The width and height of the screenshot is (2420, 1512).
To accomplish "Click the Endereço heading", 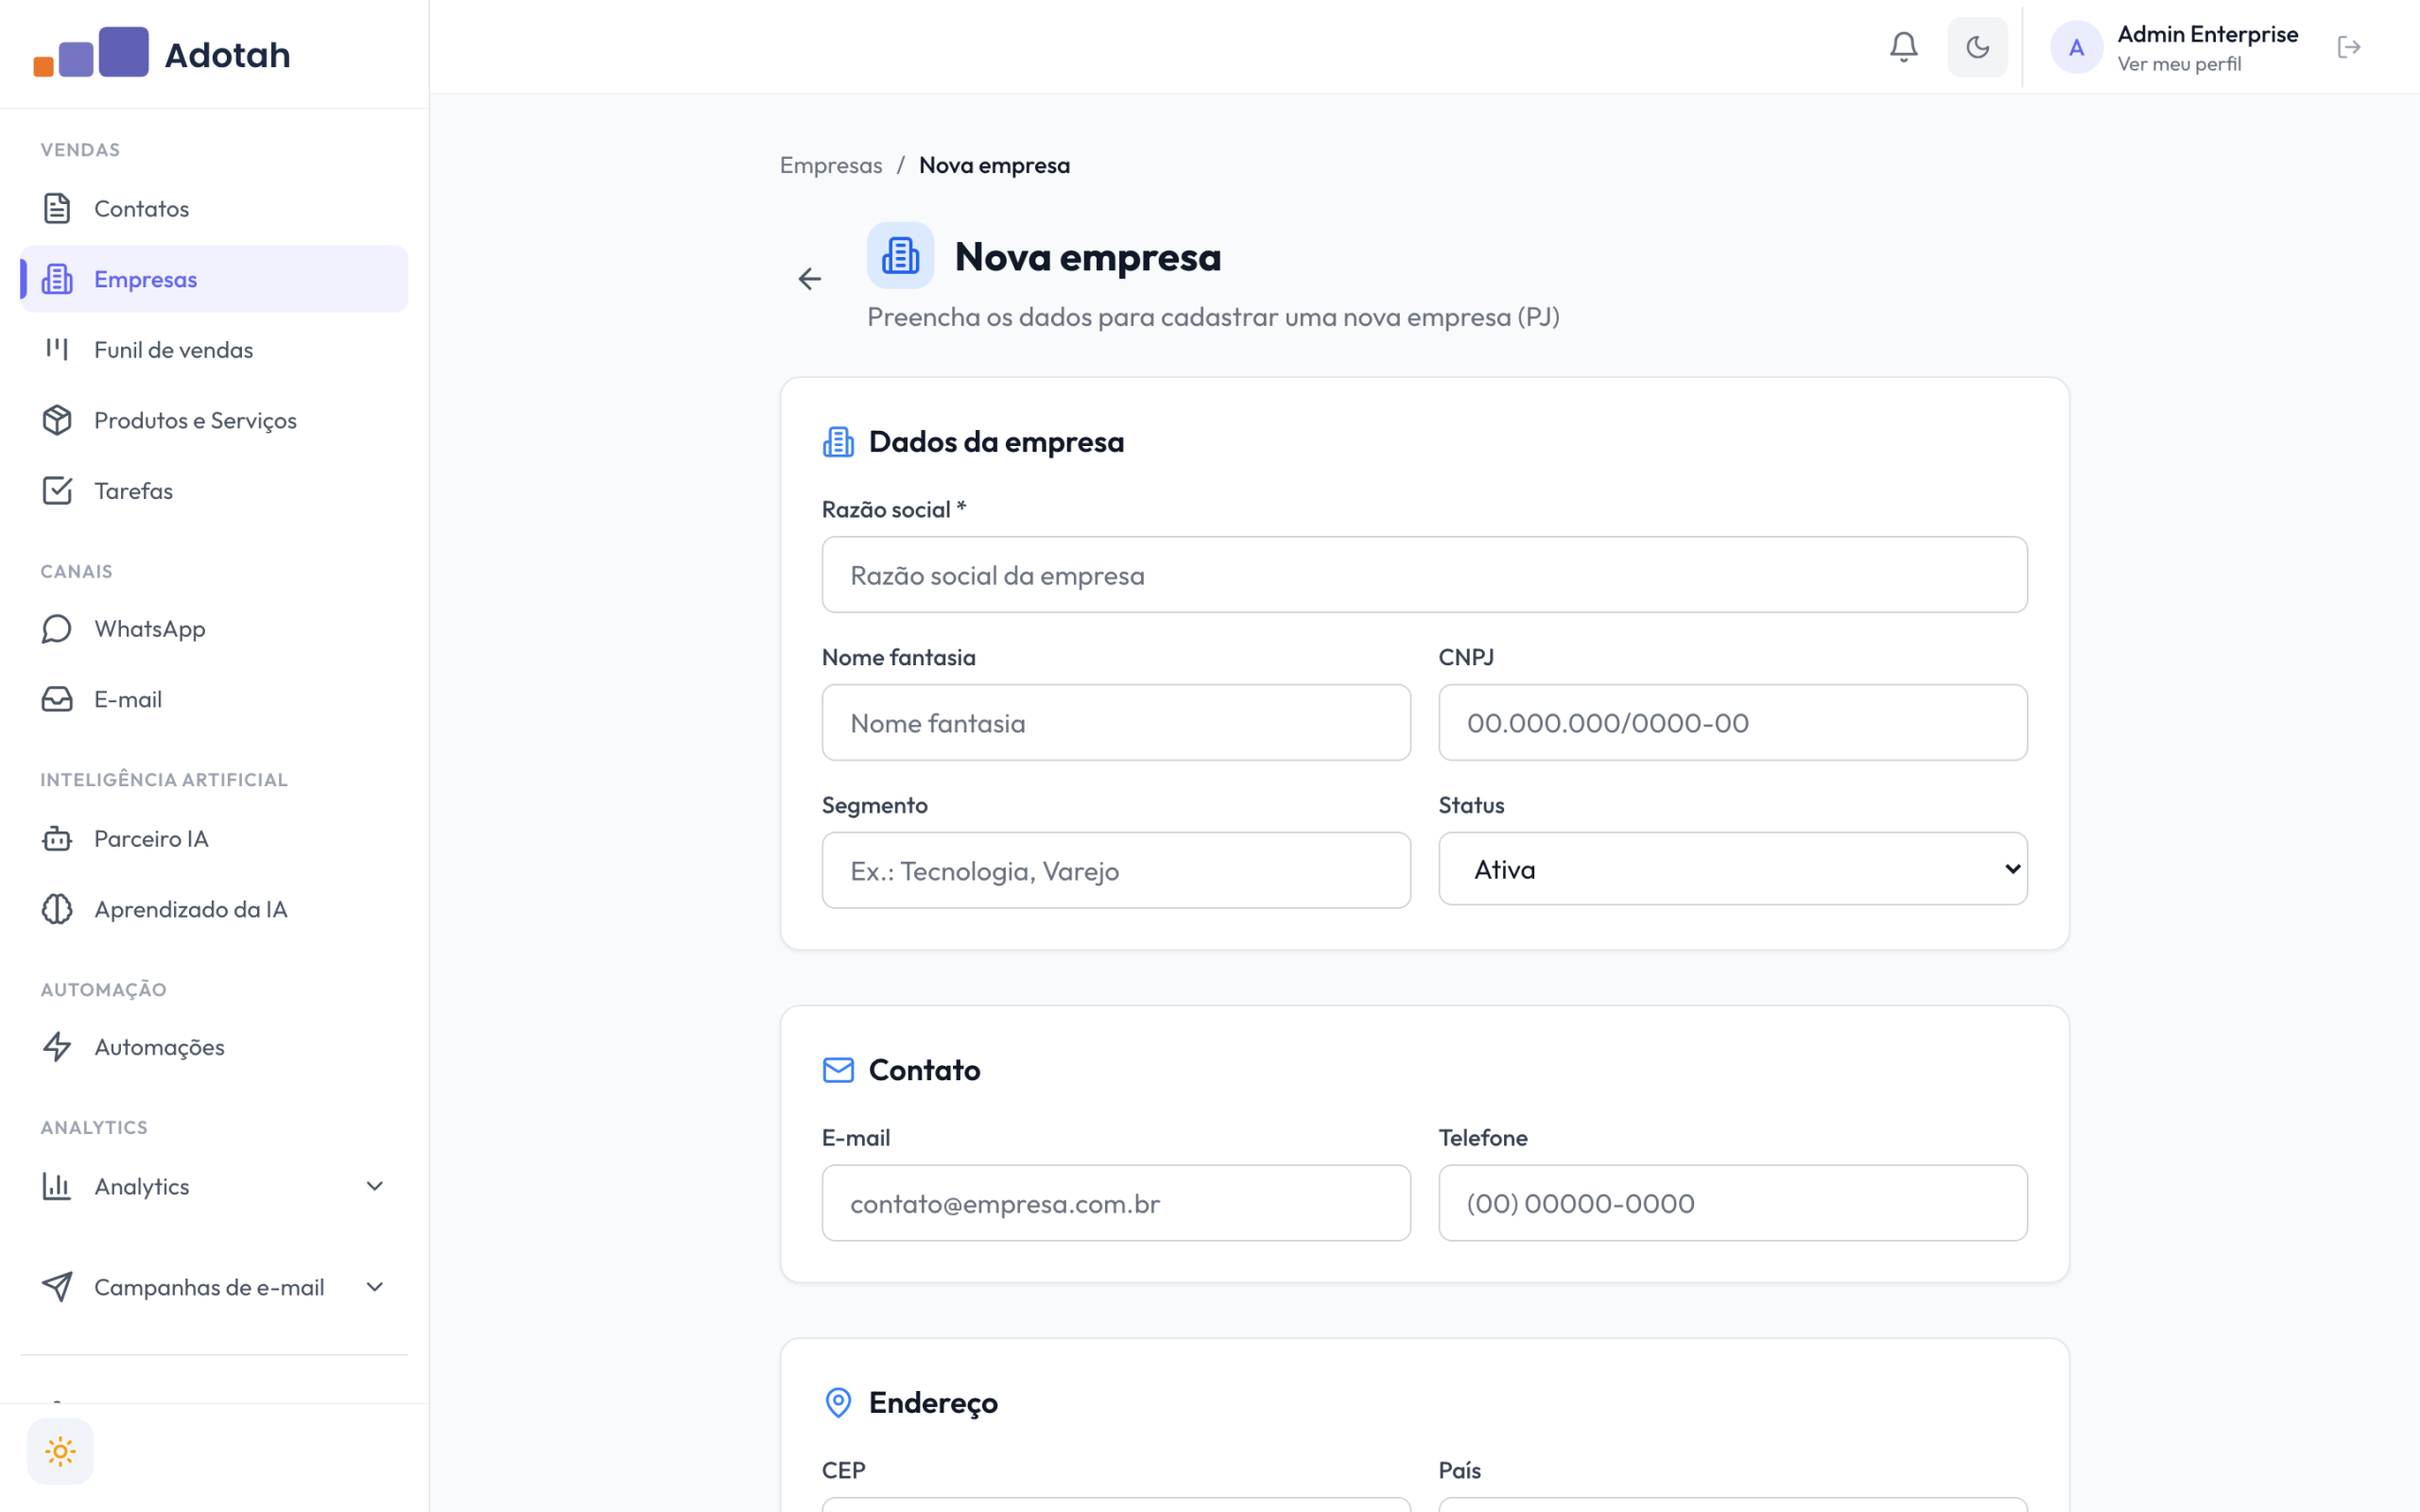I will [x=933, y=1402].
